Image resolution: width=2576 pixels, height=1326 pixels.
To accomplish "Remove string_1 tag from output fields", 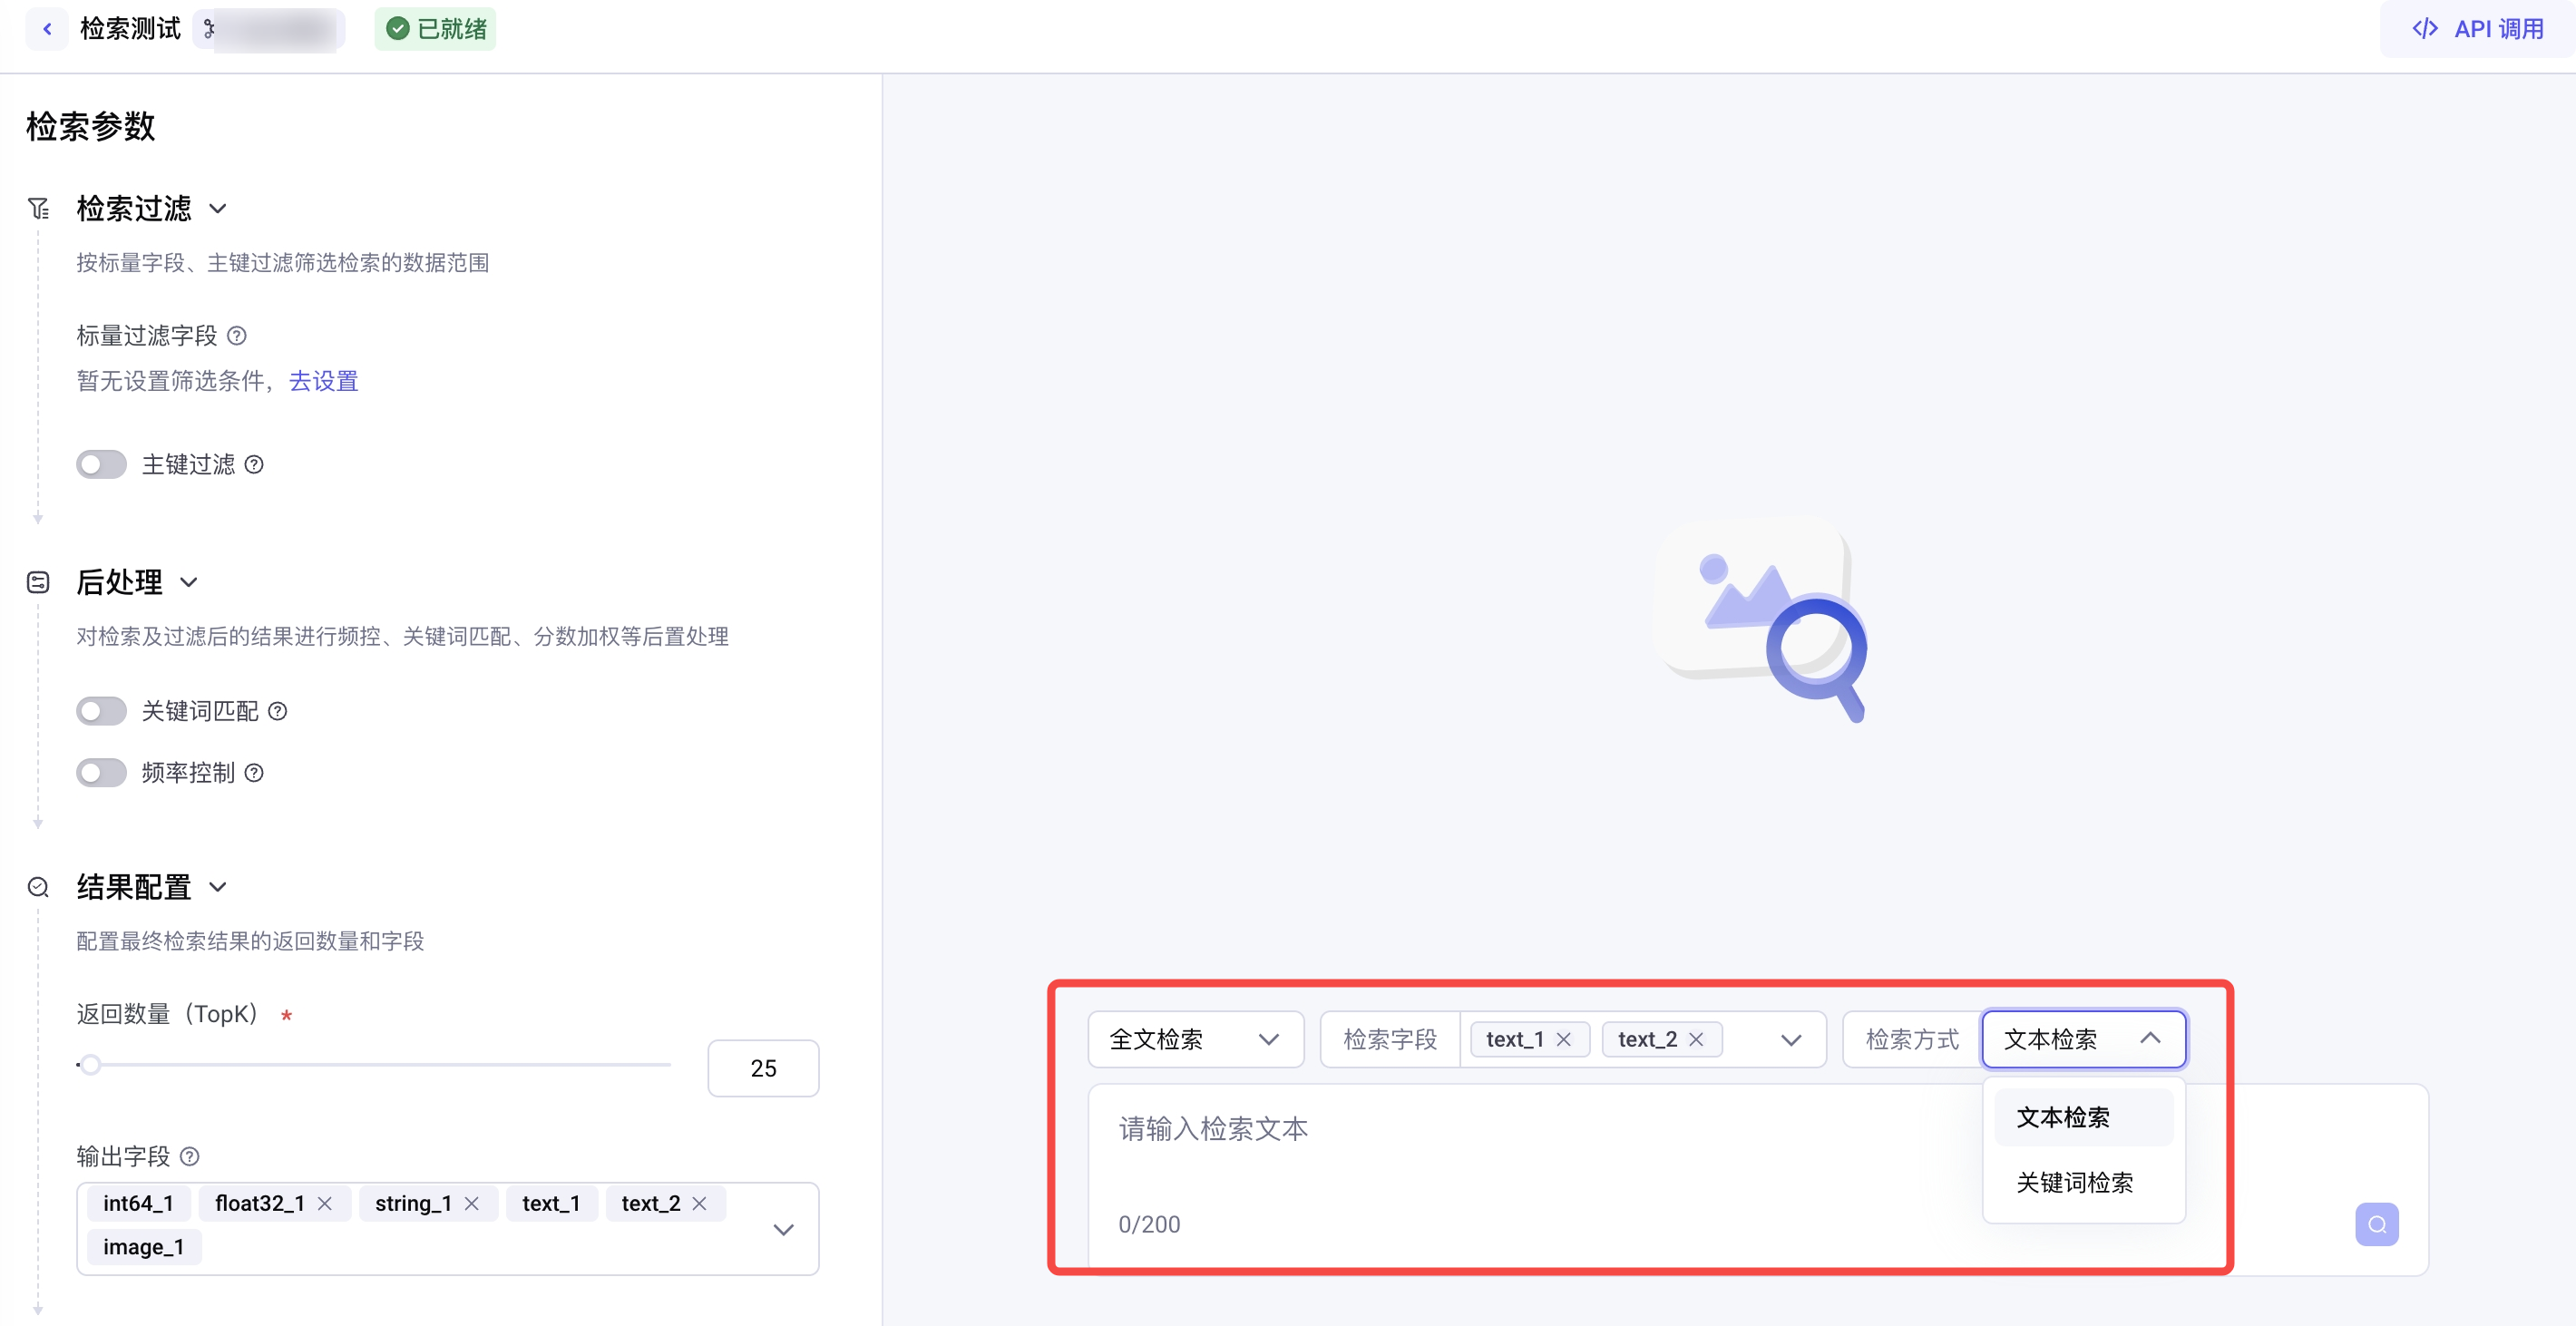I will (472, 1204).
